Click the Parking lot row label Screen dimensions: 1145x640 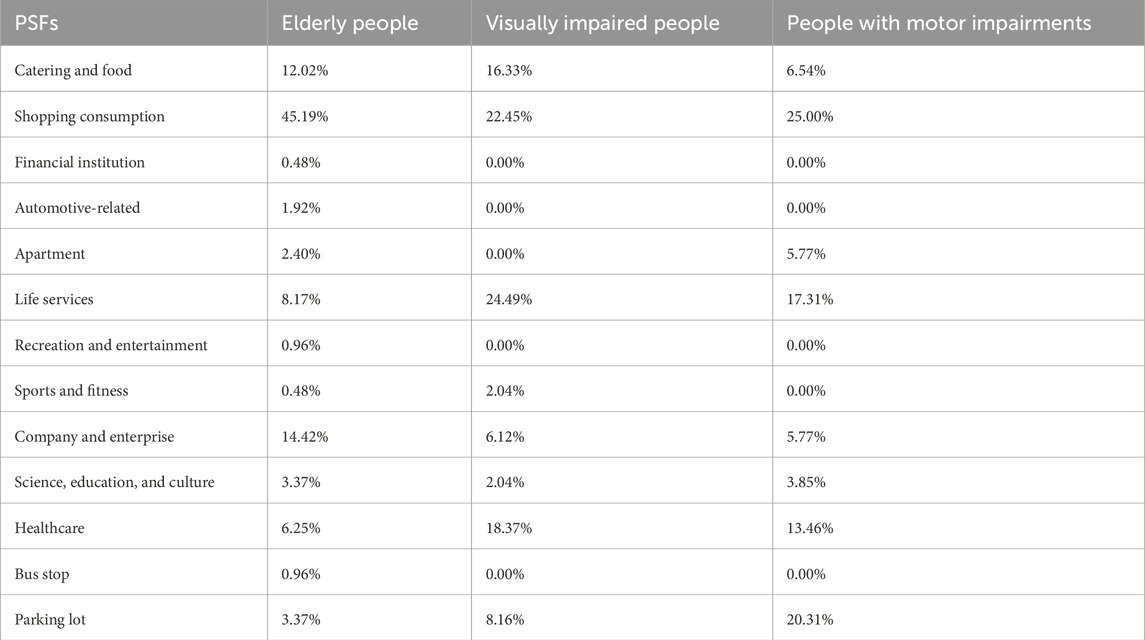click(x=50, y=620)
